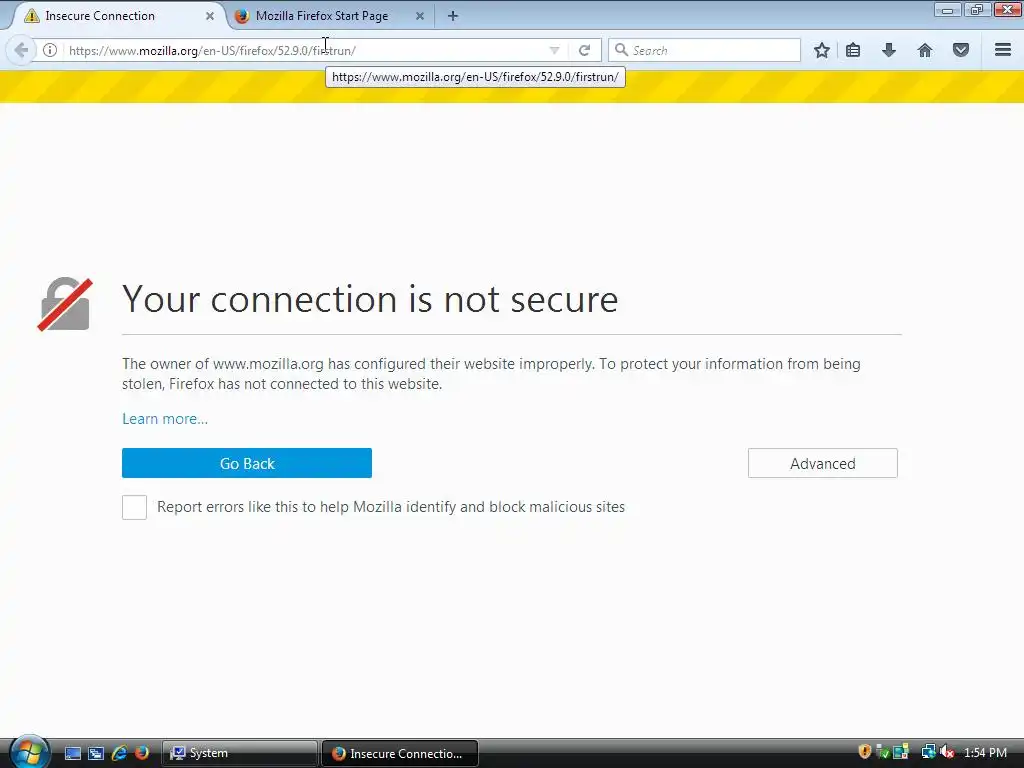Open the Firefox hamburger menu

[x=1003, y=50]
